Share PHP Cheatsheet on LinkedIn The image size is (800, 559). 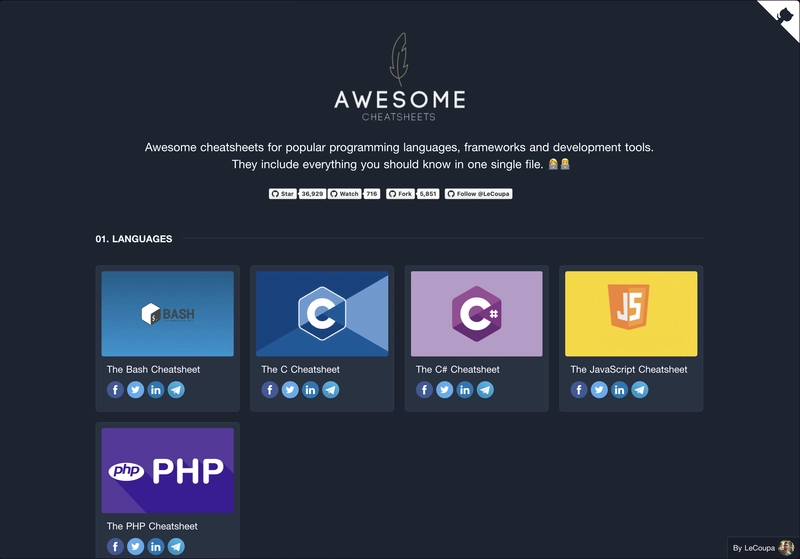pyautogui.click(x=156, y=546)
